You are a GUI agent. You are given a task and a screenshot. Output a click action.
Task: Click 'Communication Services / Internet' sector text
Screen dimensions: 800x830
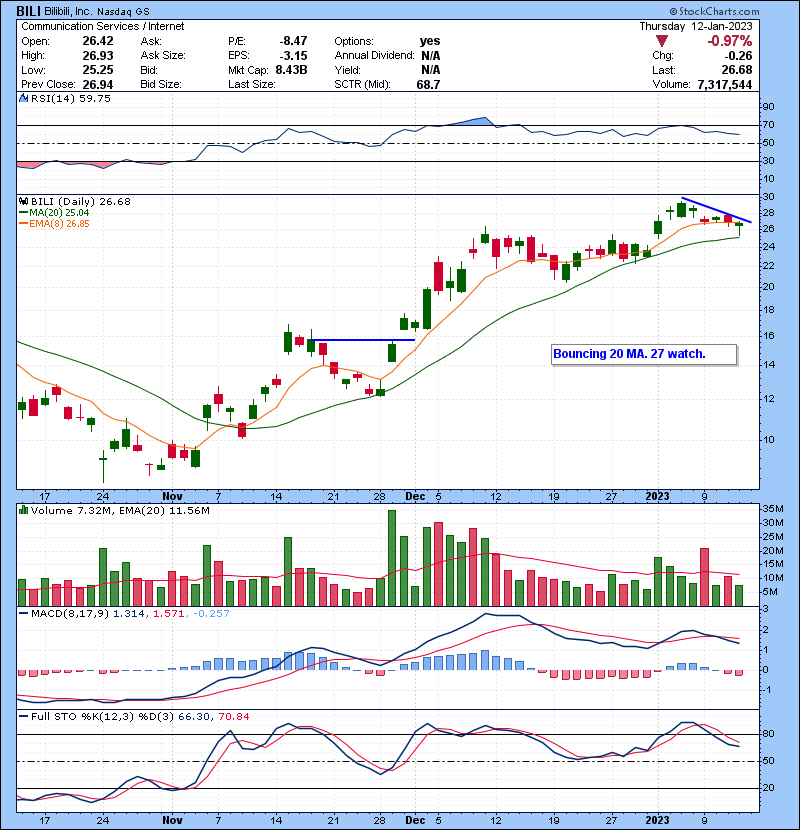coord(103,26)
